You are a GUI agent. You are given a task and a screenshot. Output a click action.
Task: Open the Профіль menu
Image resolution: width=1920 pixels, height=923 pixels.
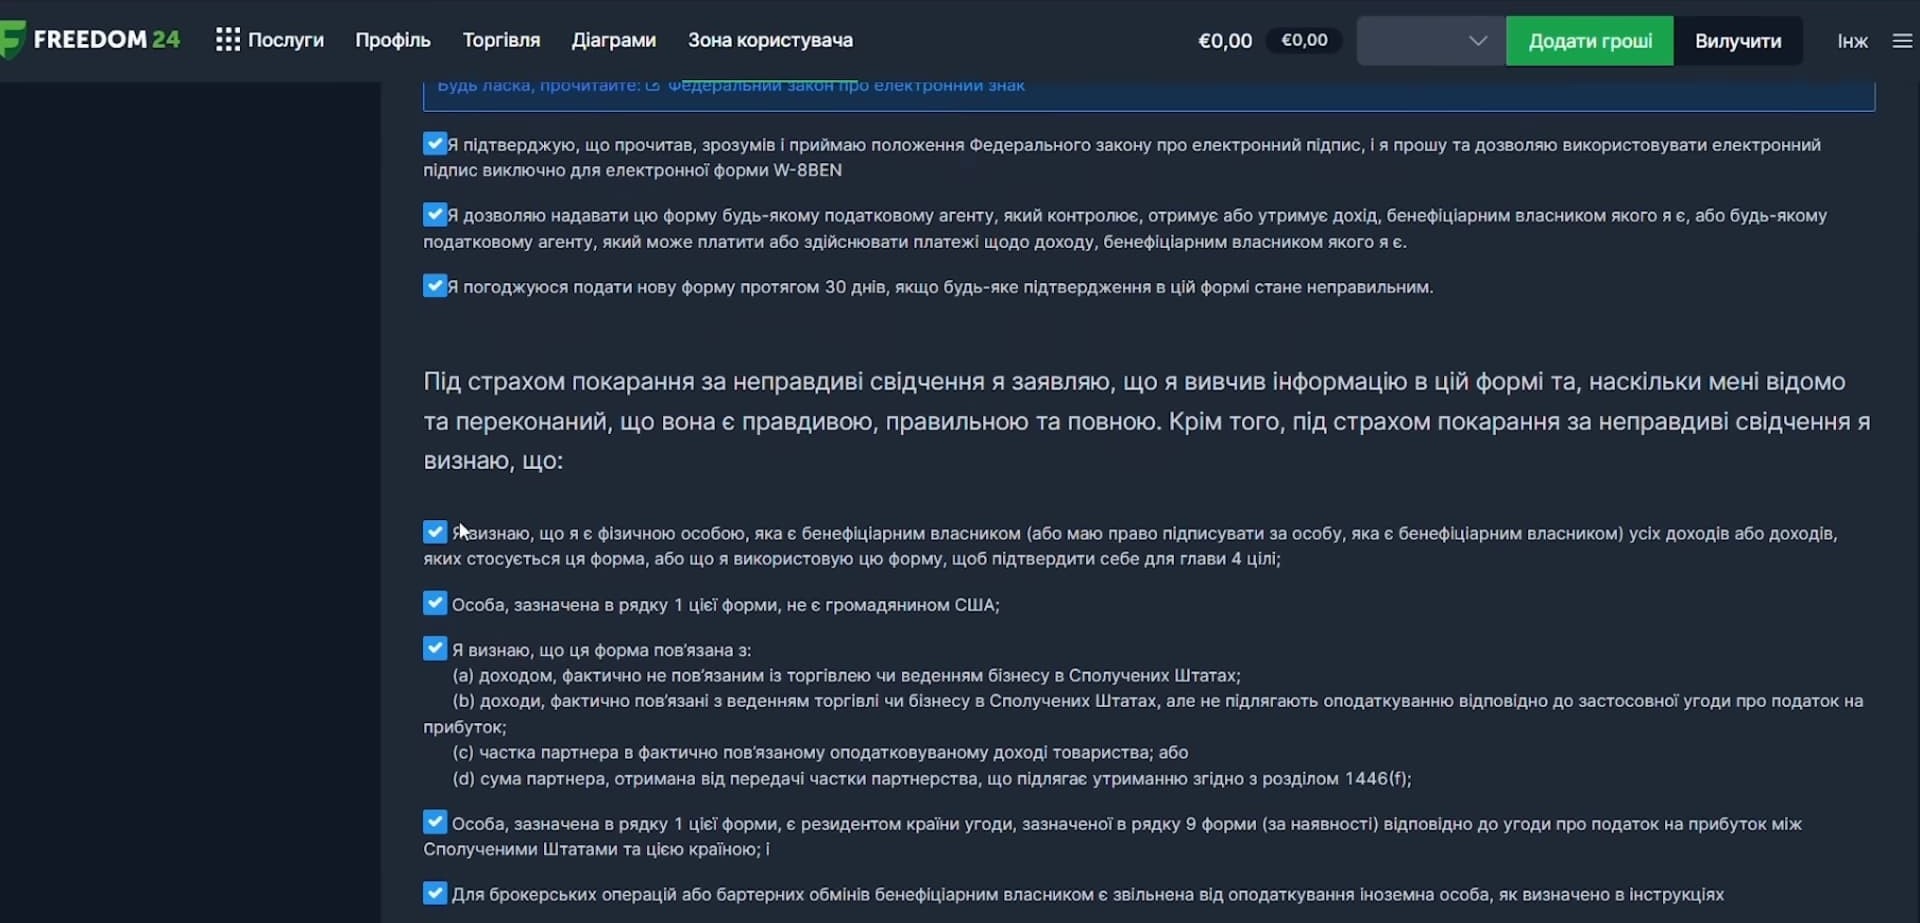pyautogui.click(x=393, y=40)
